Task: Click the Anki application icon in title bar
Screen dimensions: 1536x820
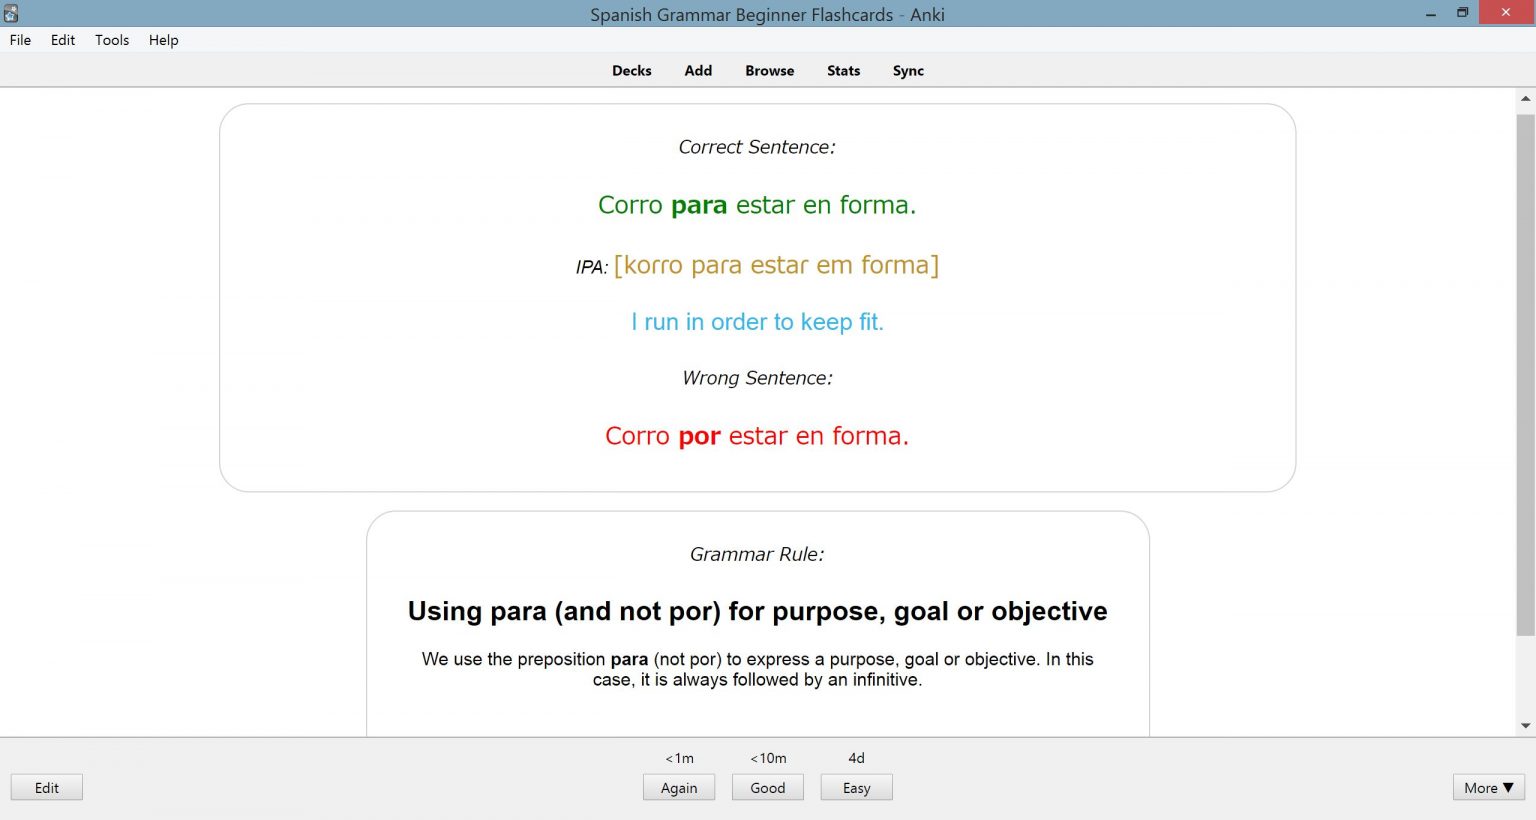Action: click(x=10, y=13)
